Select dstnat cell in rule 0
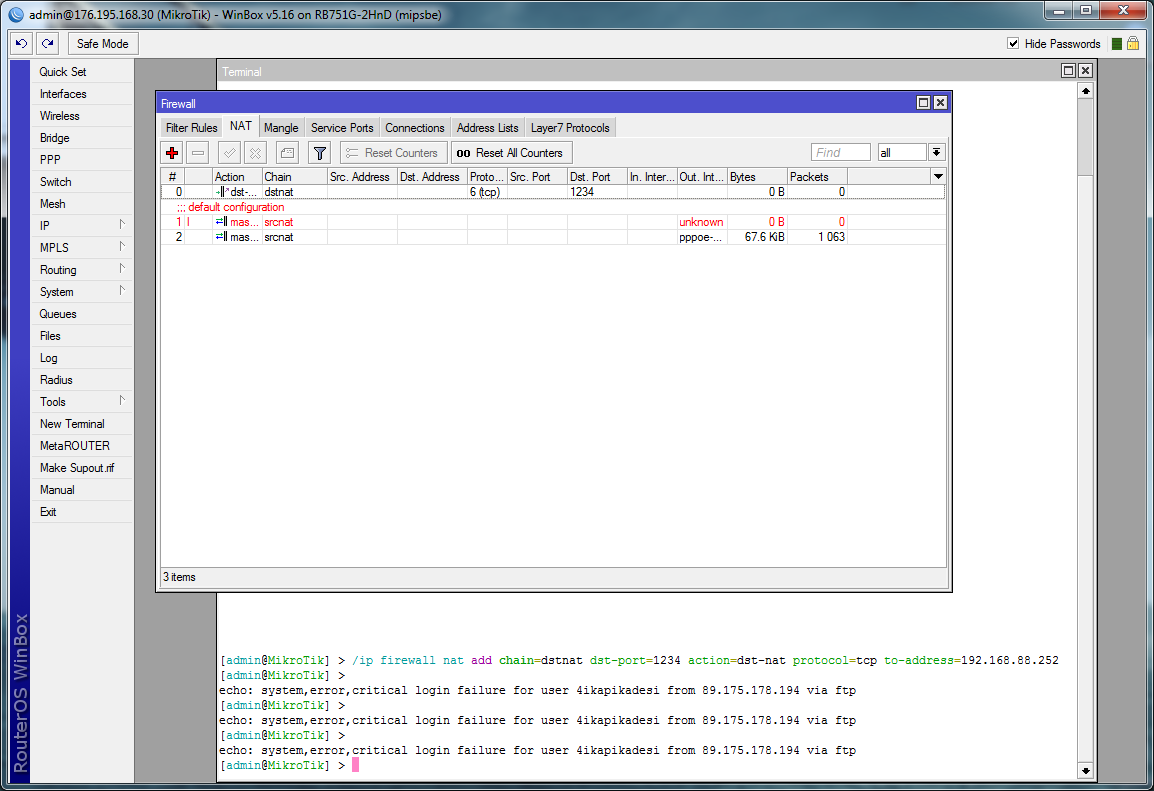This screenshot has height=791, width=1154. pos(294,192)
